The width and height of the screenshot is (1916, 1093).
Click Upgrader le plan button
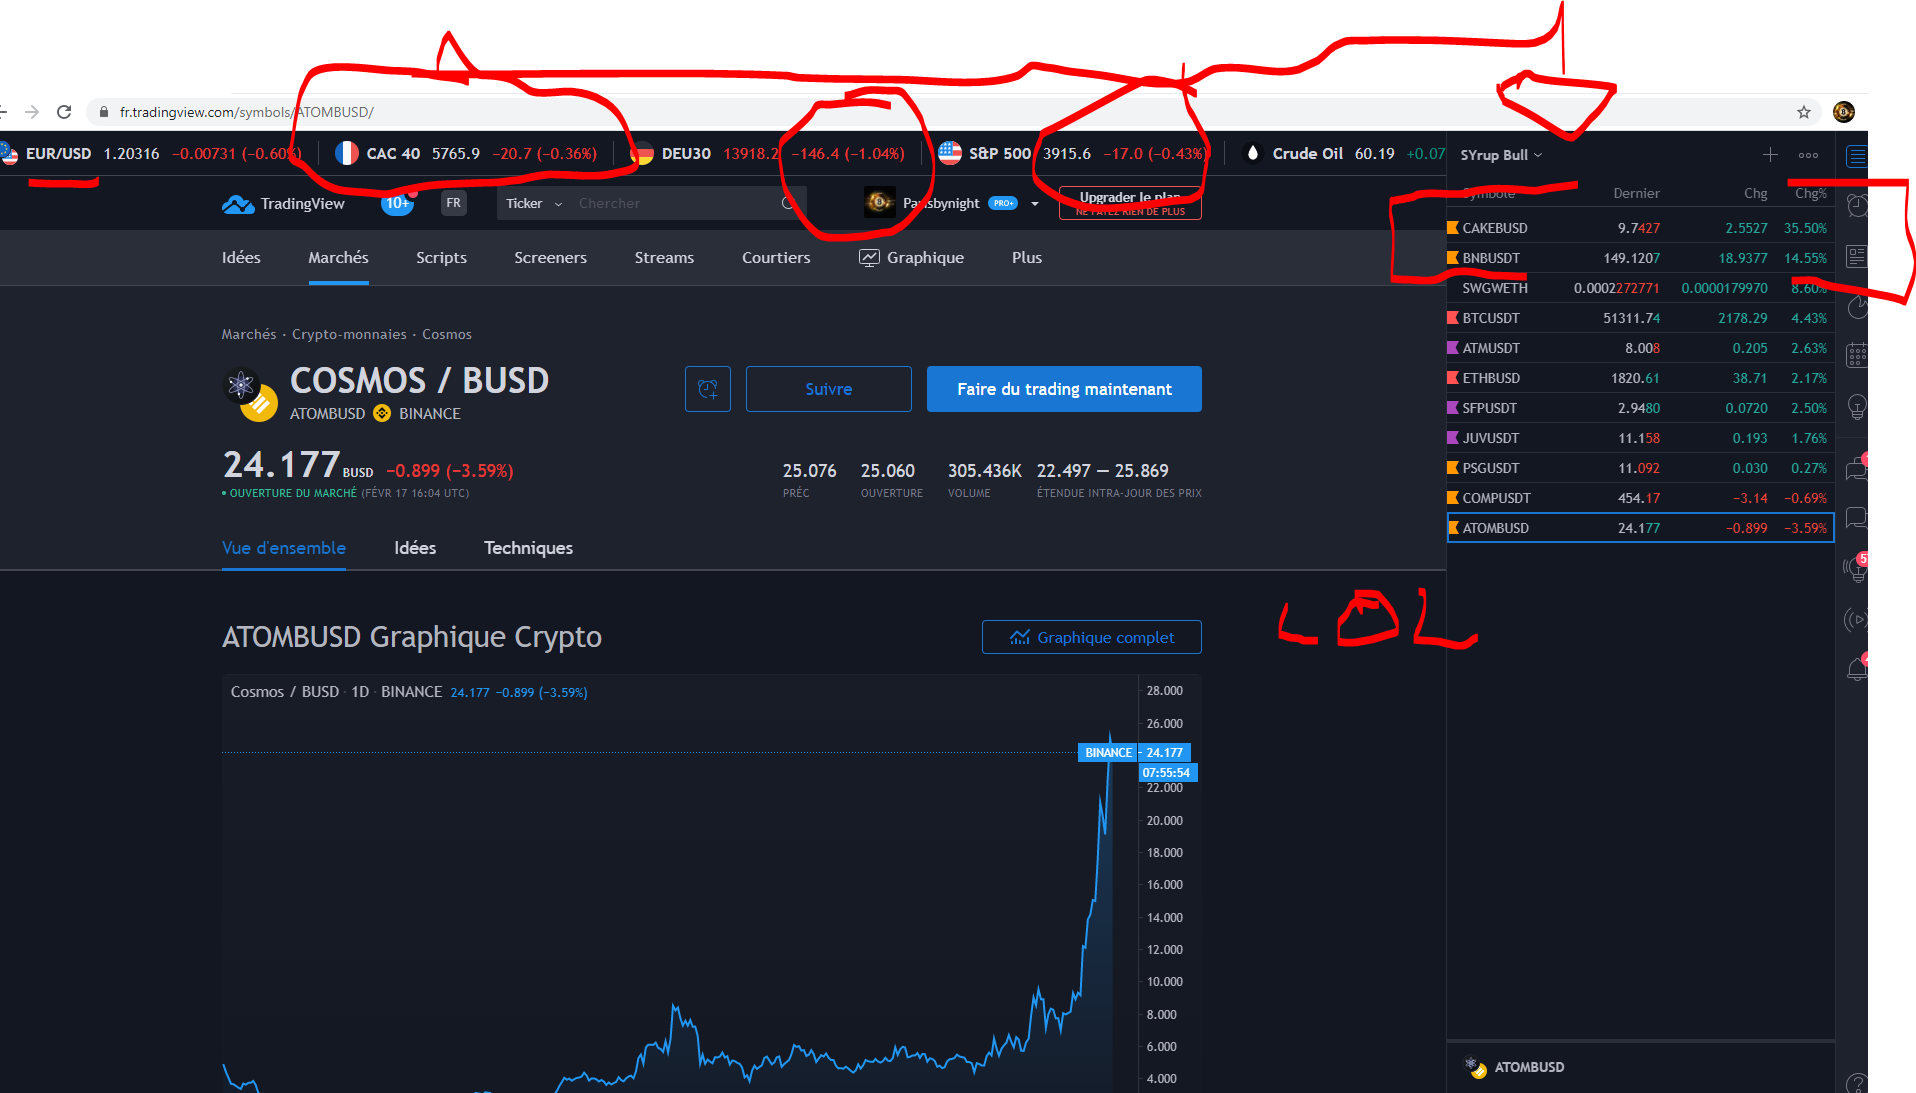1130,203
